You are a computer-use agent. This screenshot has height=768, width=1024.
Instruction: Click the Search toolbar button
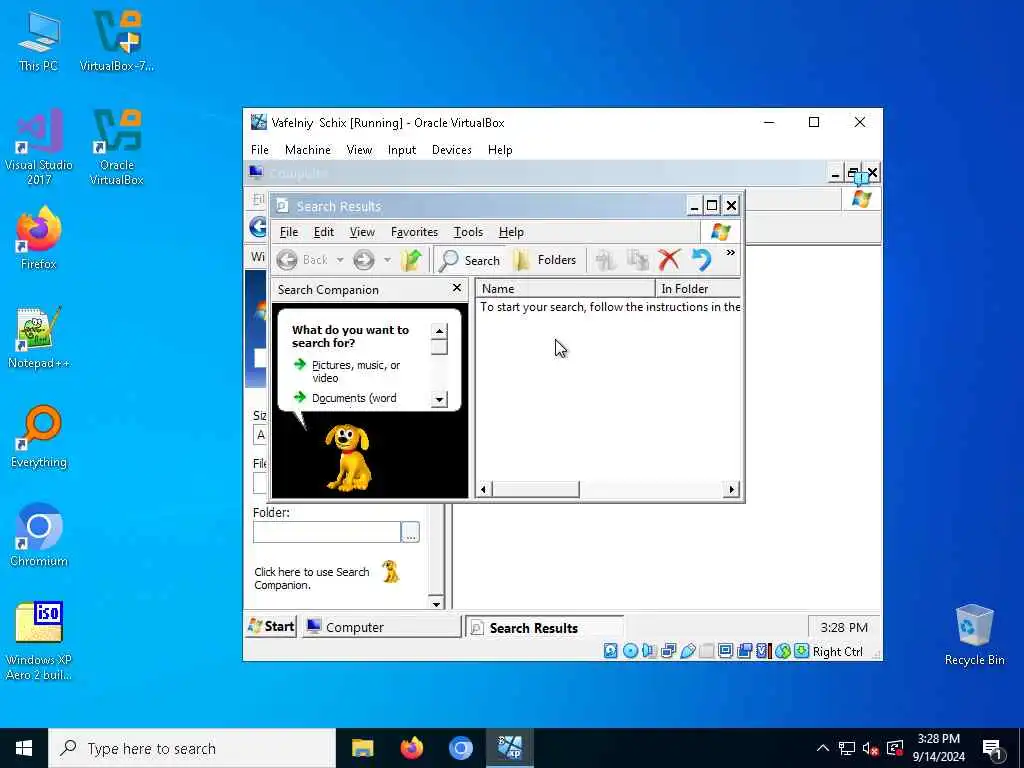[x=470, y=260]
